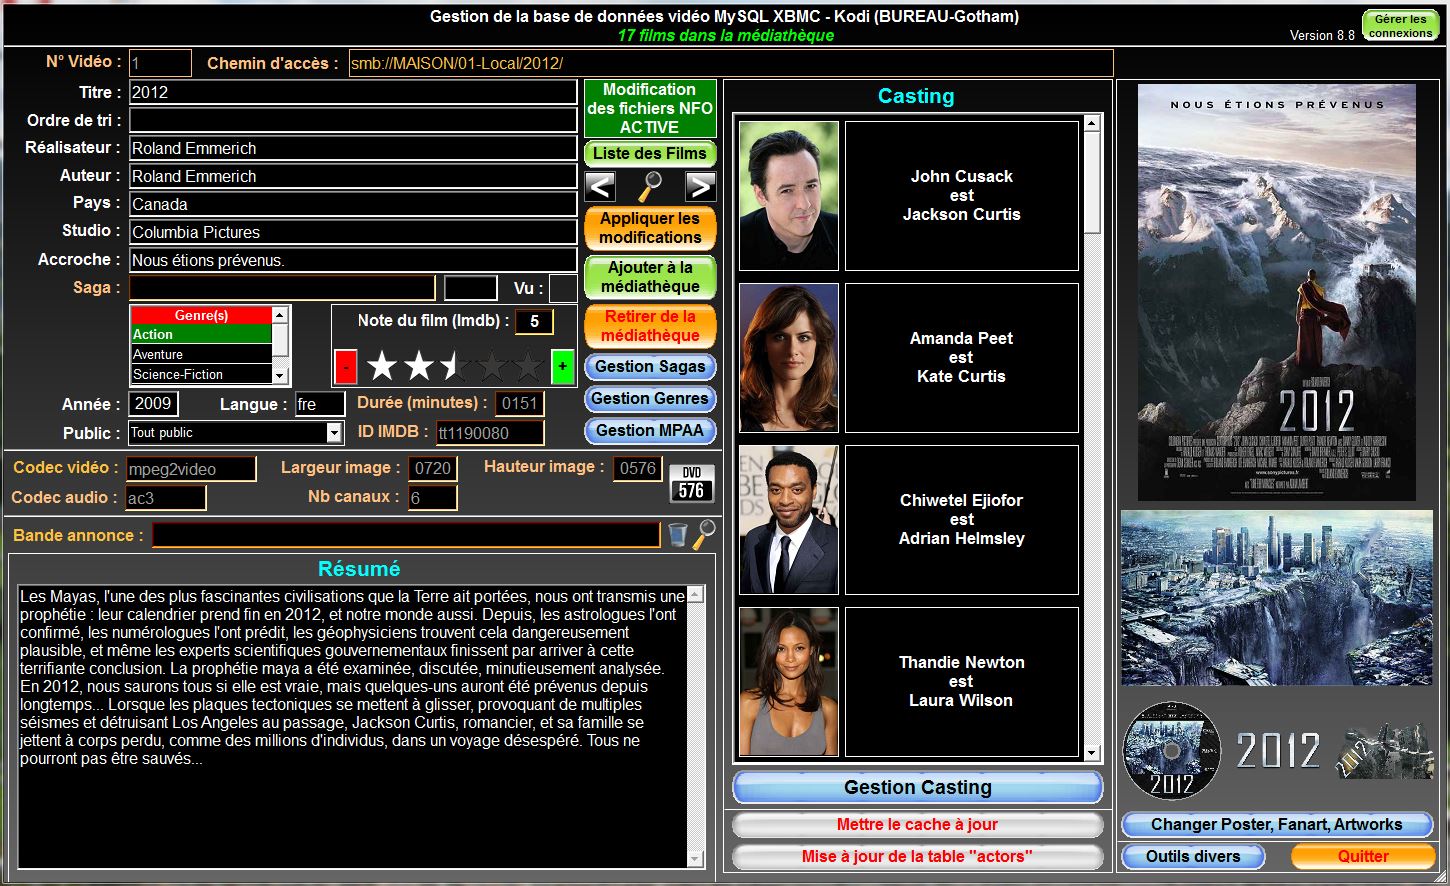
Task: Click the Saga input field
Action: click(283, 288)
